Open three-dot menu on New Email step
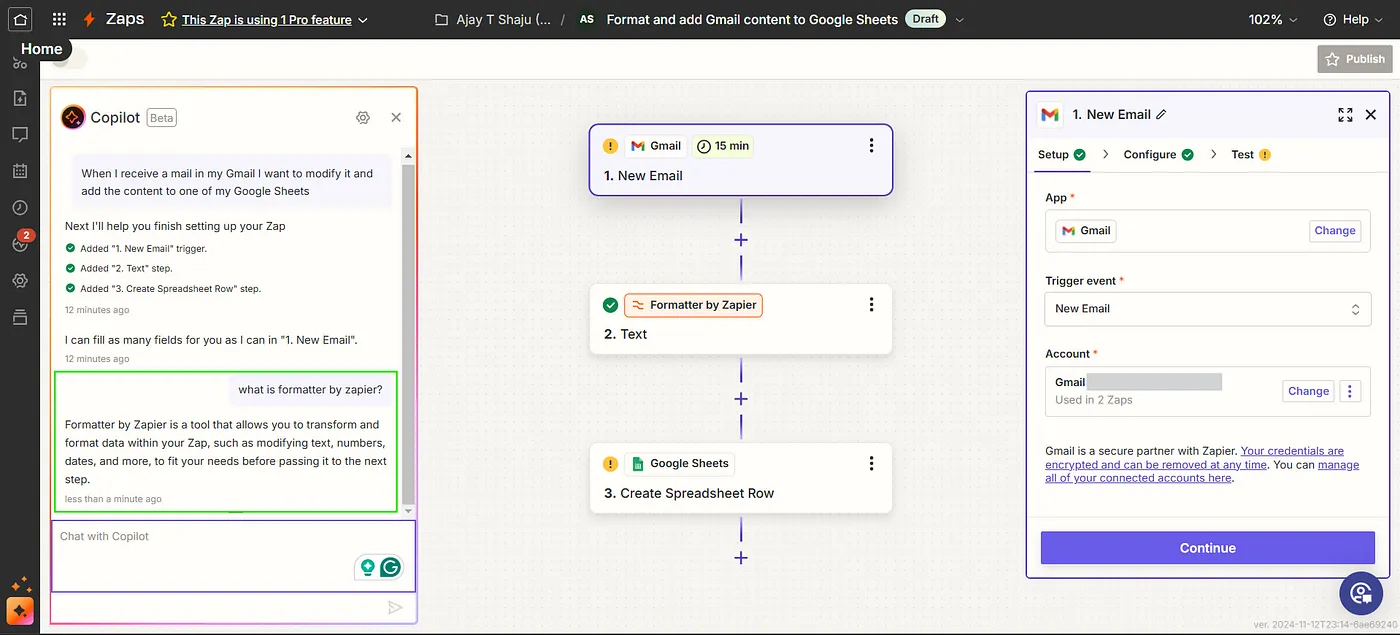 [x=871, y=146]
